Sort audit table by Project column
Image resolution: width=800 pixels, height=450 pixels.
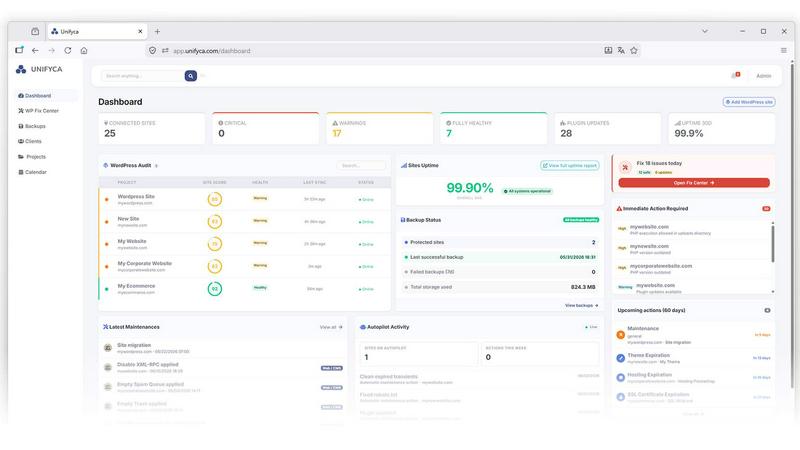point(127,182)
